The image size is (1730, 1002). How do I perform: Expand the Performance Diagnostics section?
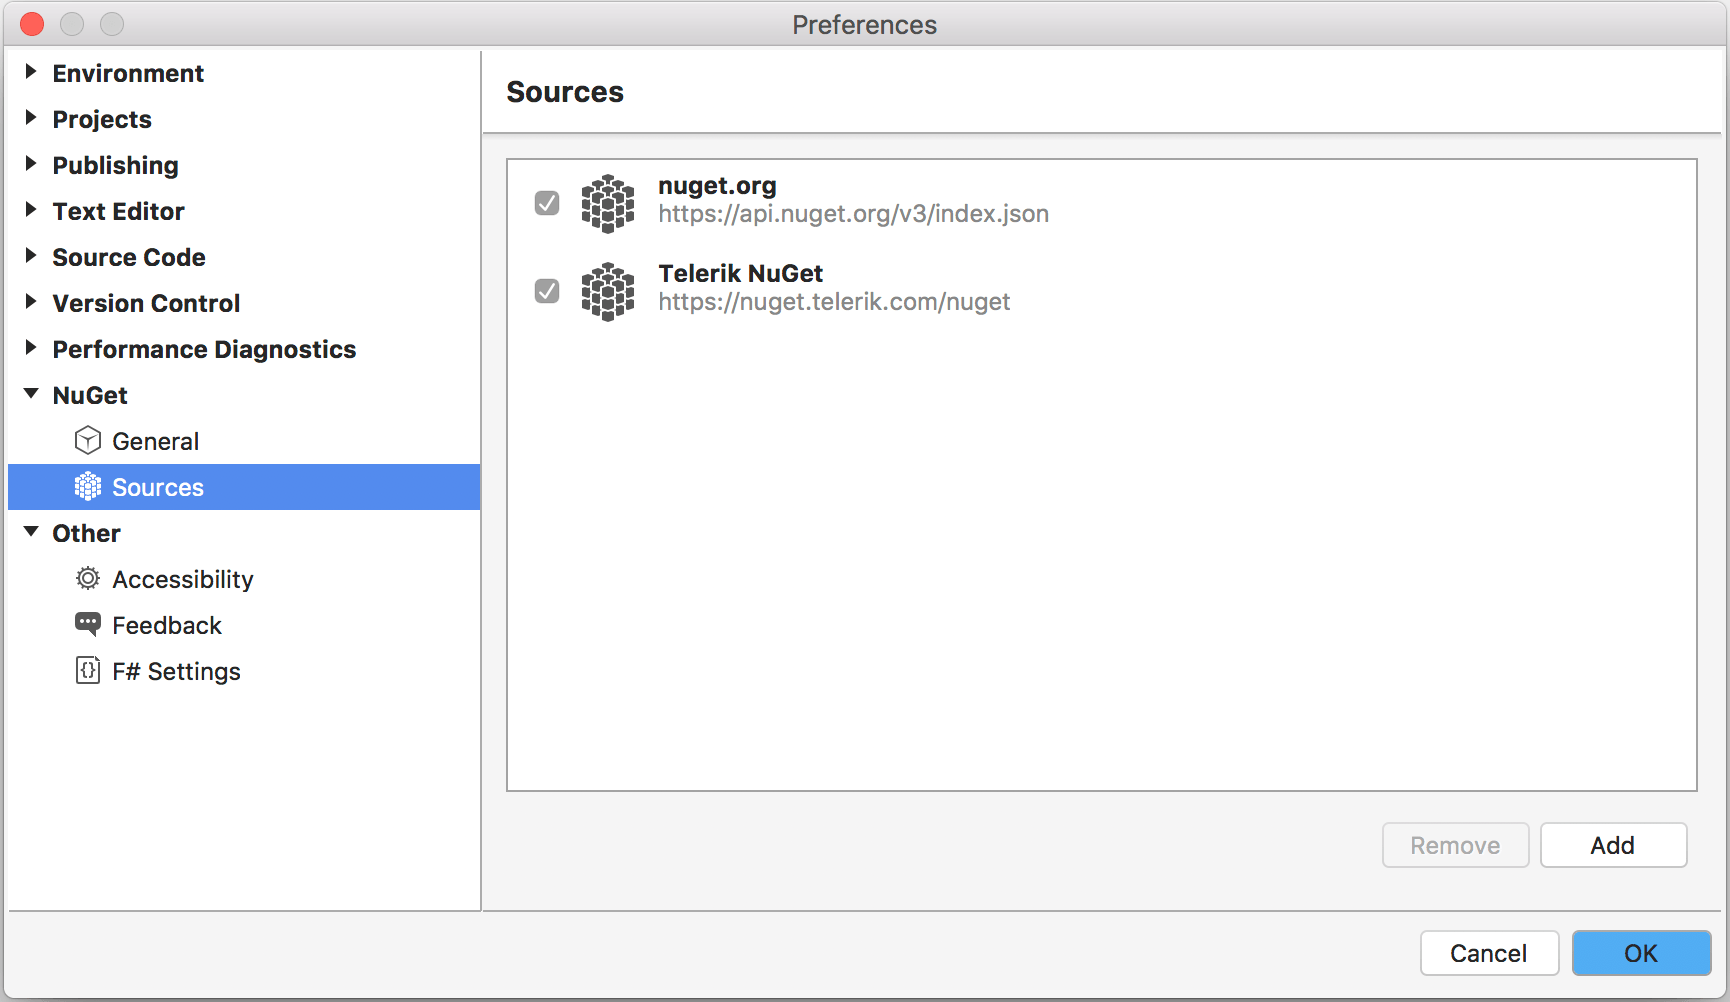(x=31, y=347)
